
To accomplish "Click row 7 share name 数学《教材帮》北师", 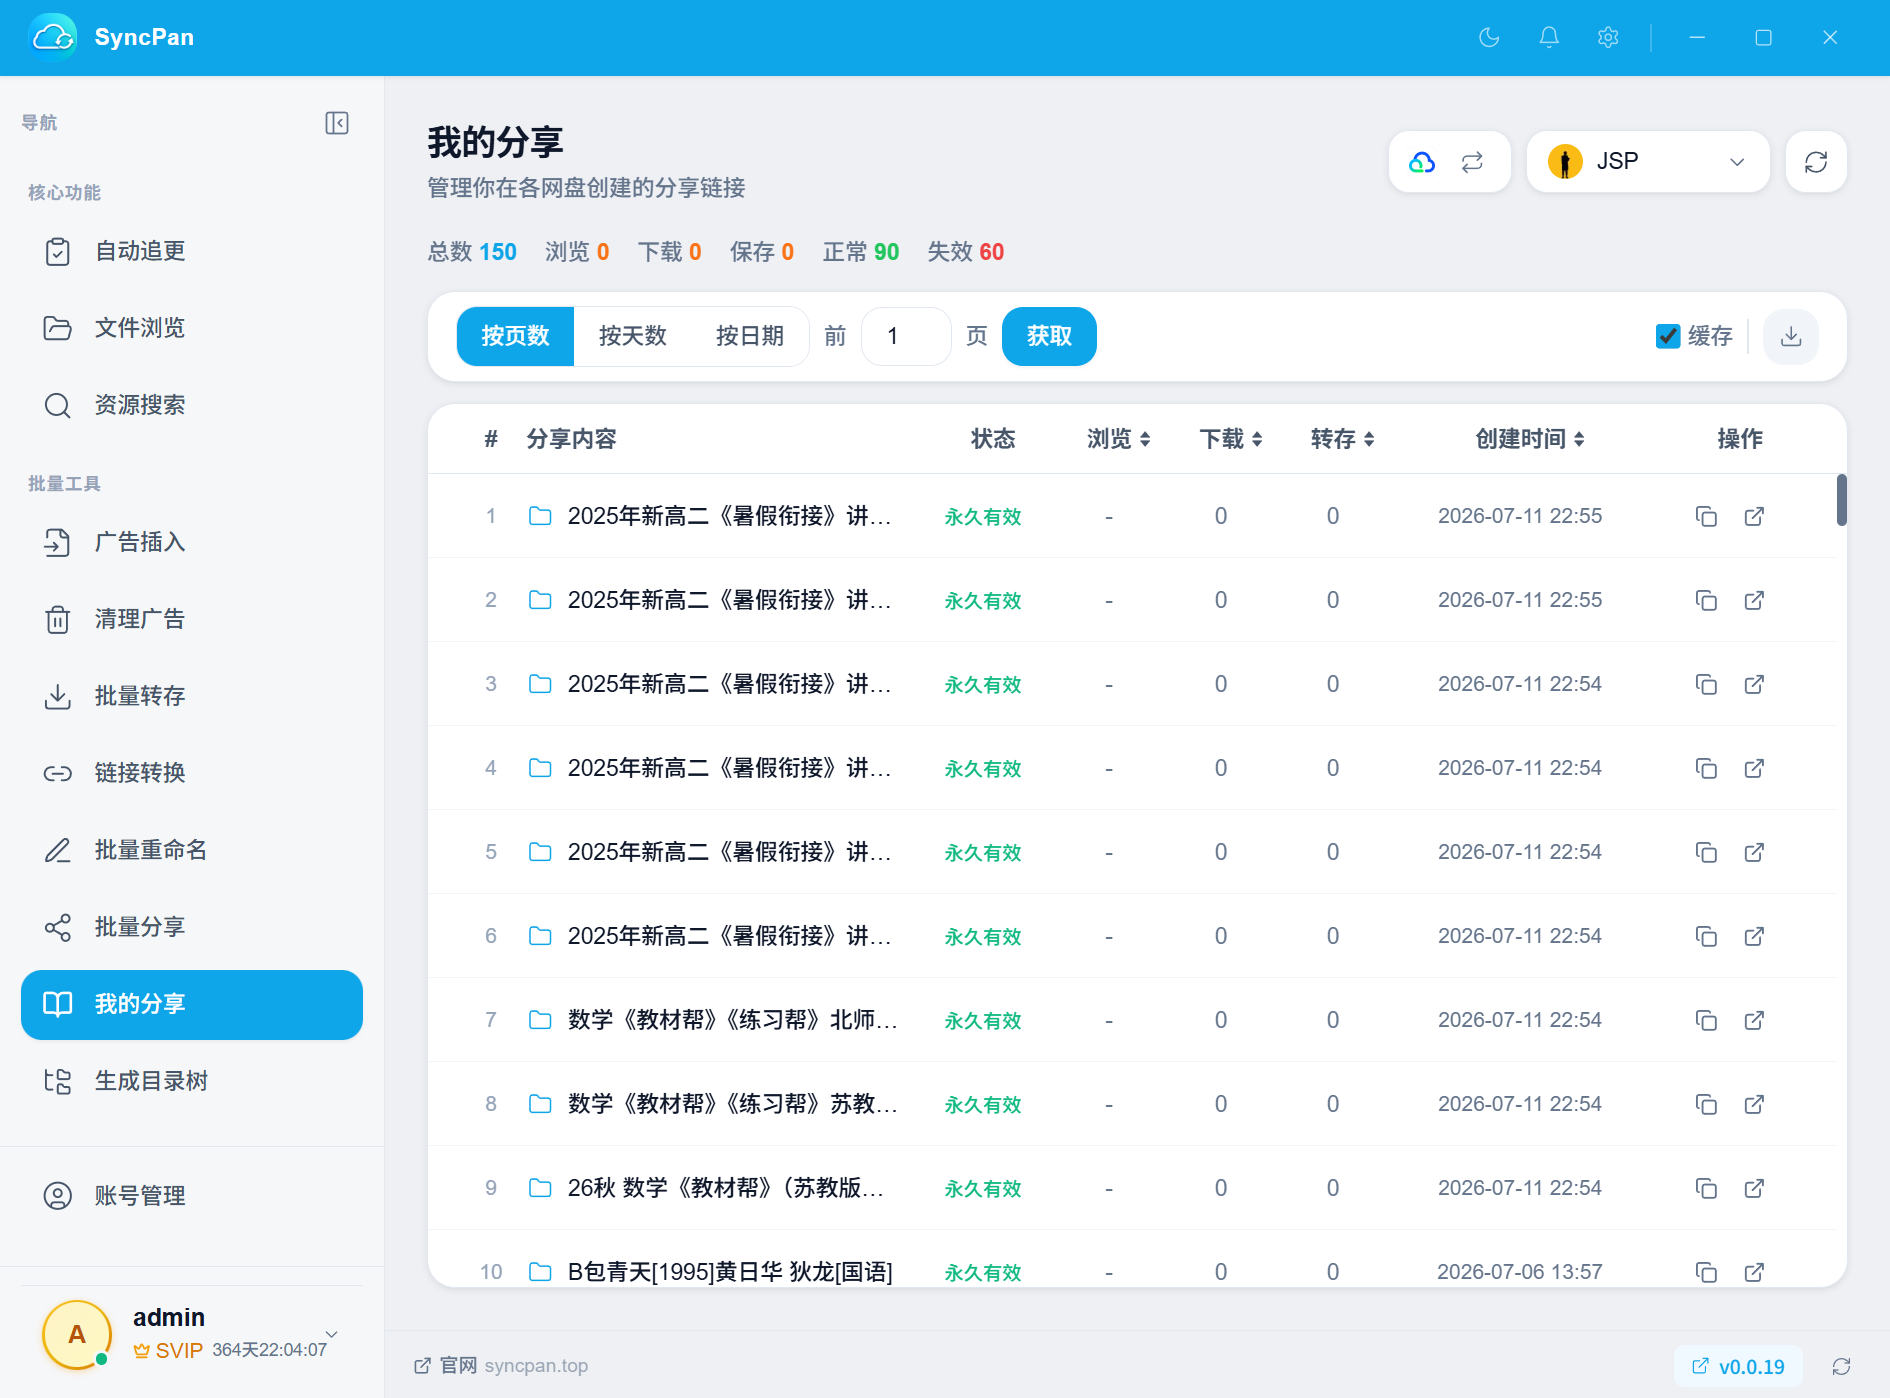I will click(x=733, y=1020).
